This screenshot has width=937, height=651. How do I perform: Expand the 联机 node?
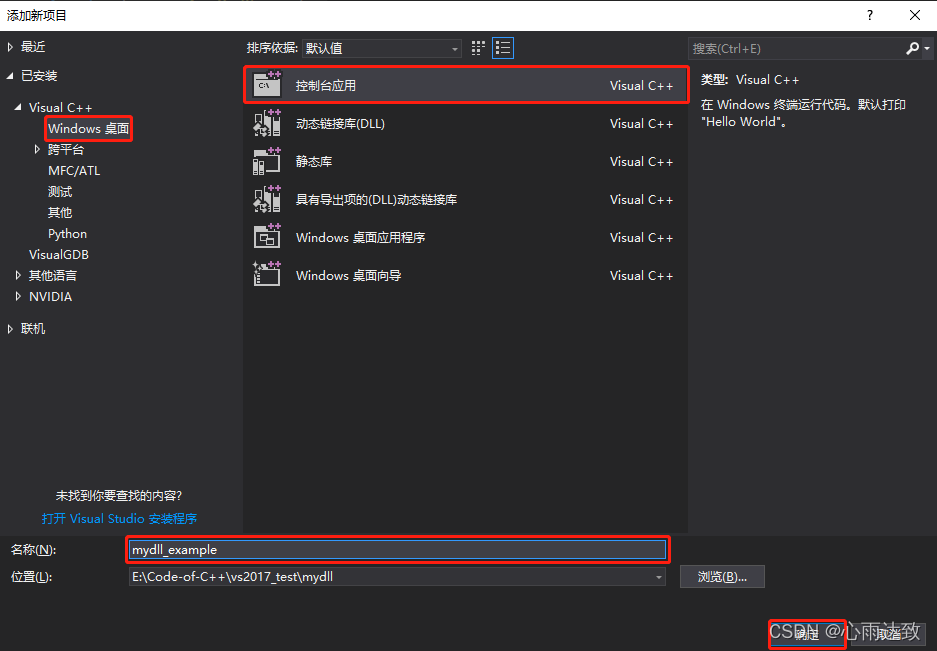(x=10, y=329)
